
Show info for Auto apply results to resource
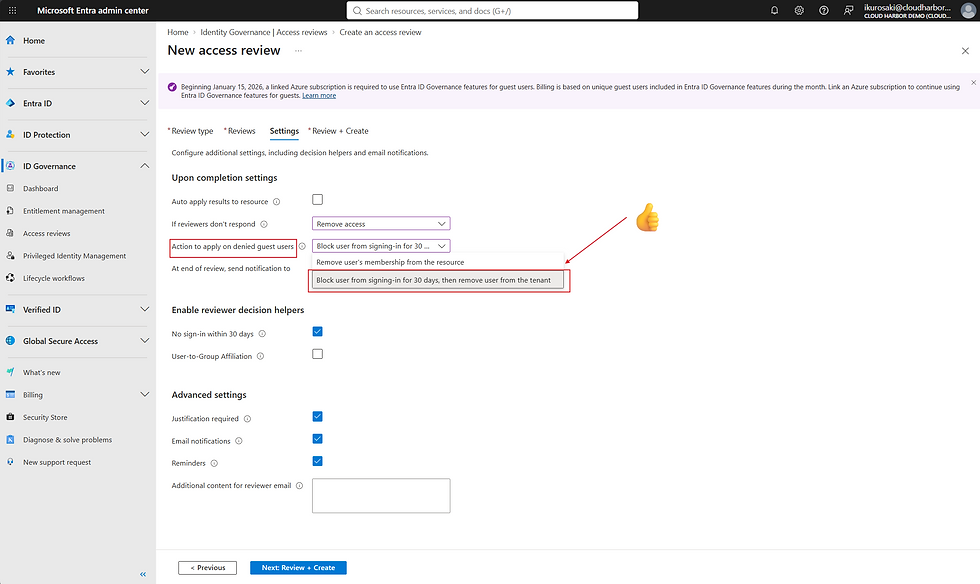tap(276, 202)
